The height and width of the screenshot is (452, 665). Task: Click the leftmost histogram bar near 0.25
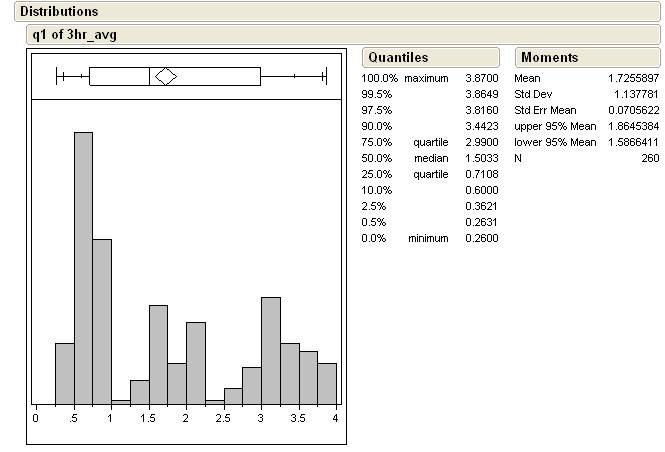64,372
